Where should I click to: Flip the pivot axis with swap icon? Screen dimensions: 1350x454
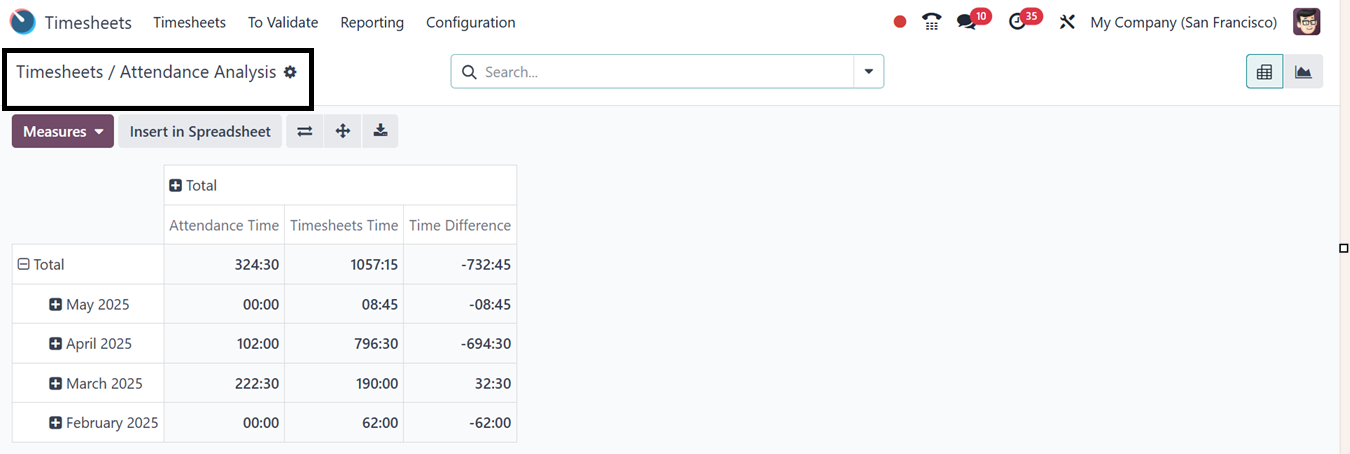point(305,131)
